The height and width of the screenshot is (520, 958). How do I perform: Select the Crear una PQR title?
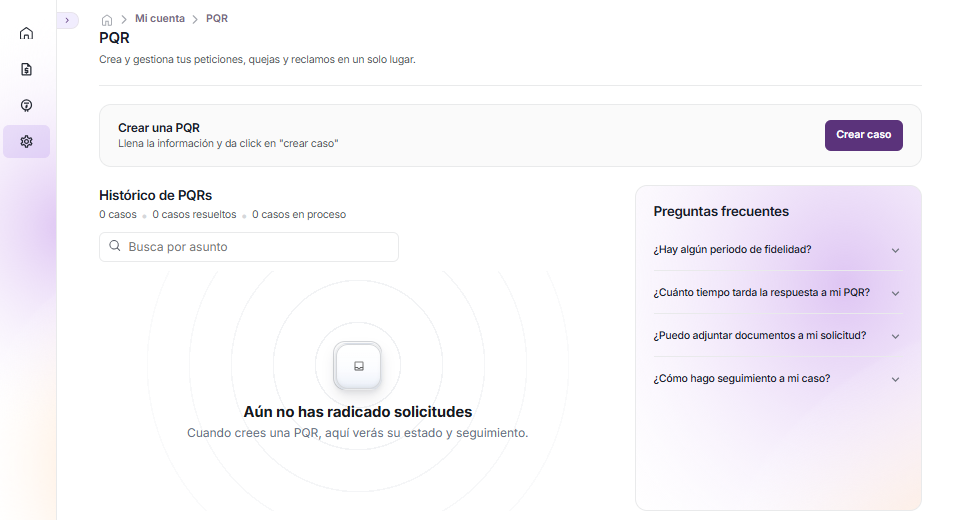tap(159, 128)
